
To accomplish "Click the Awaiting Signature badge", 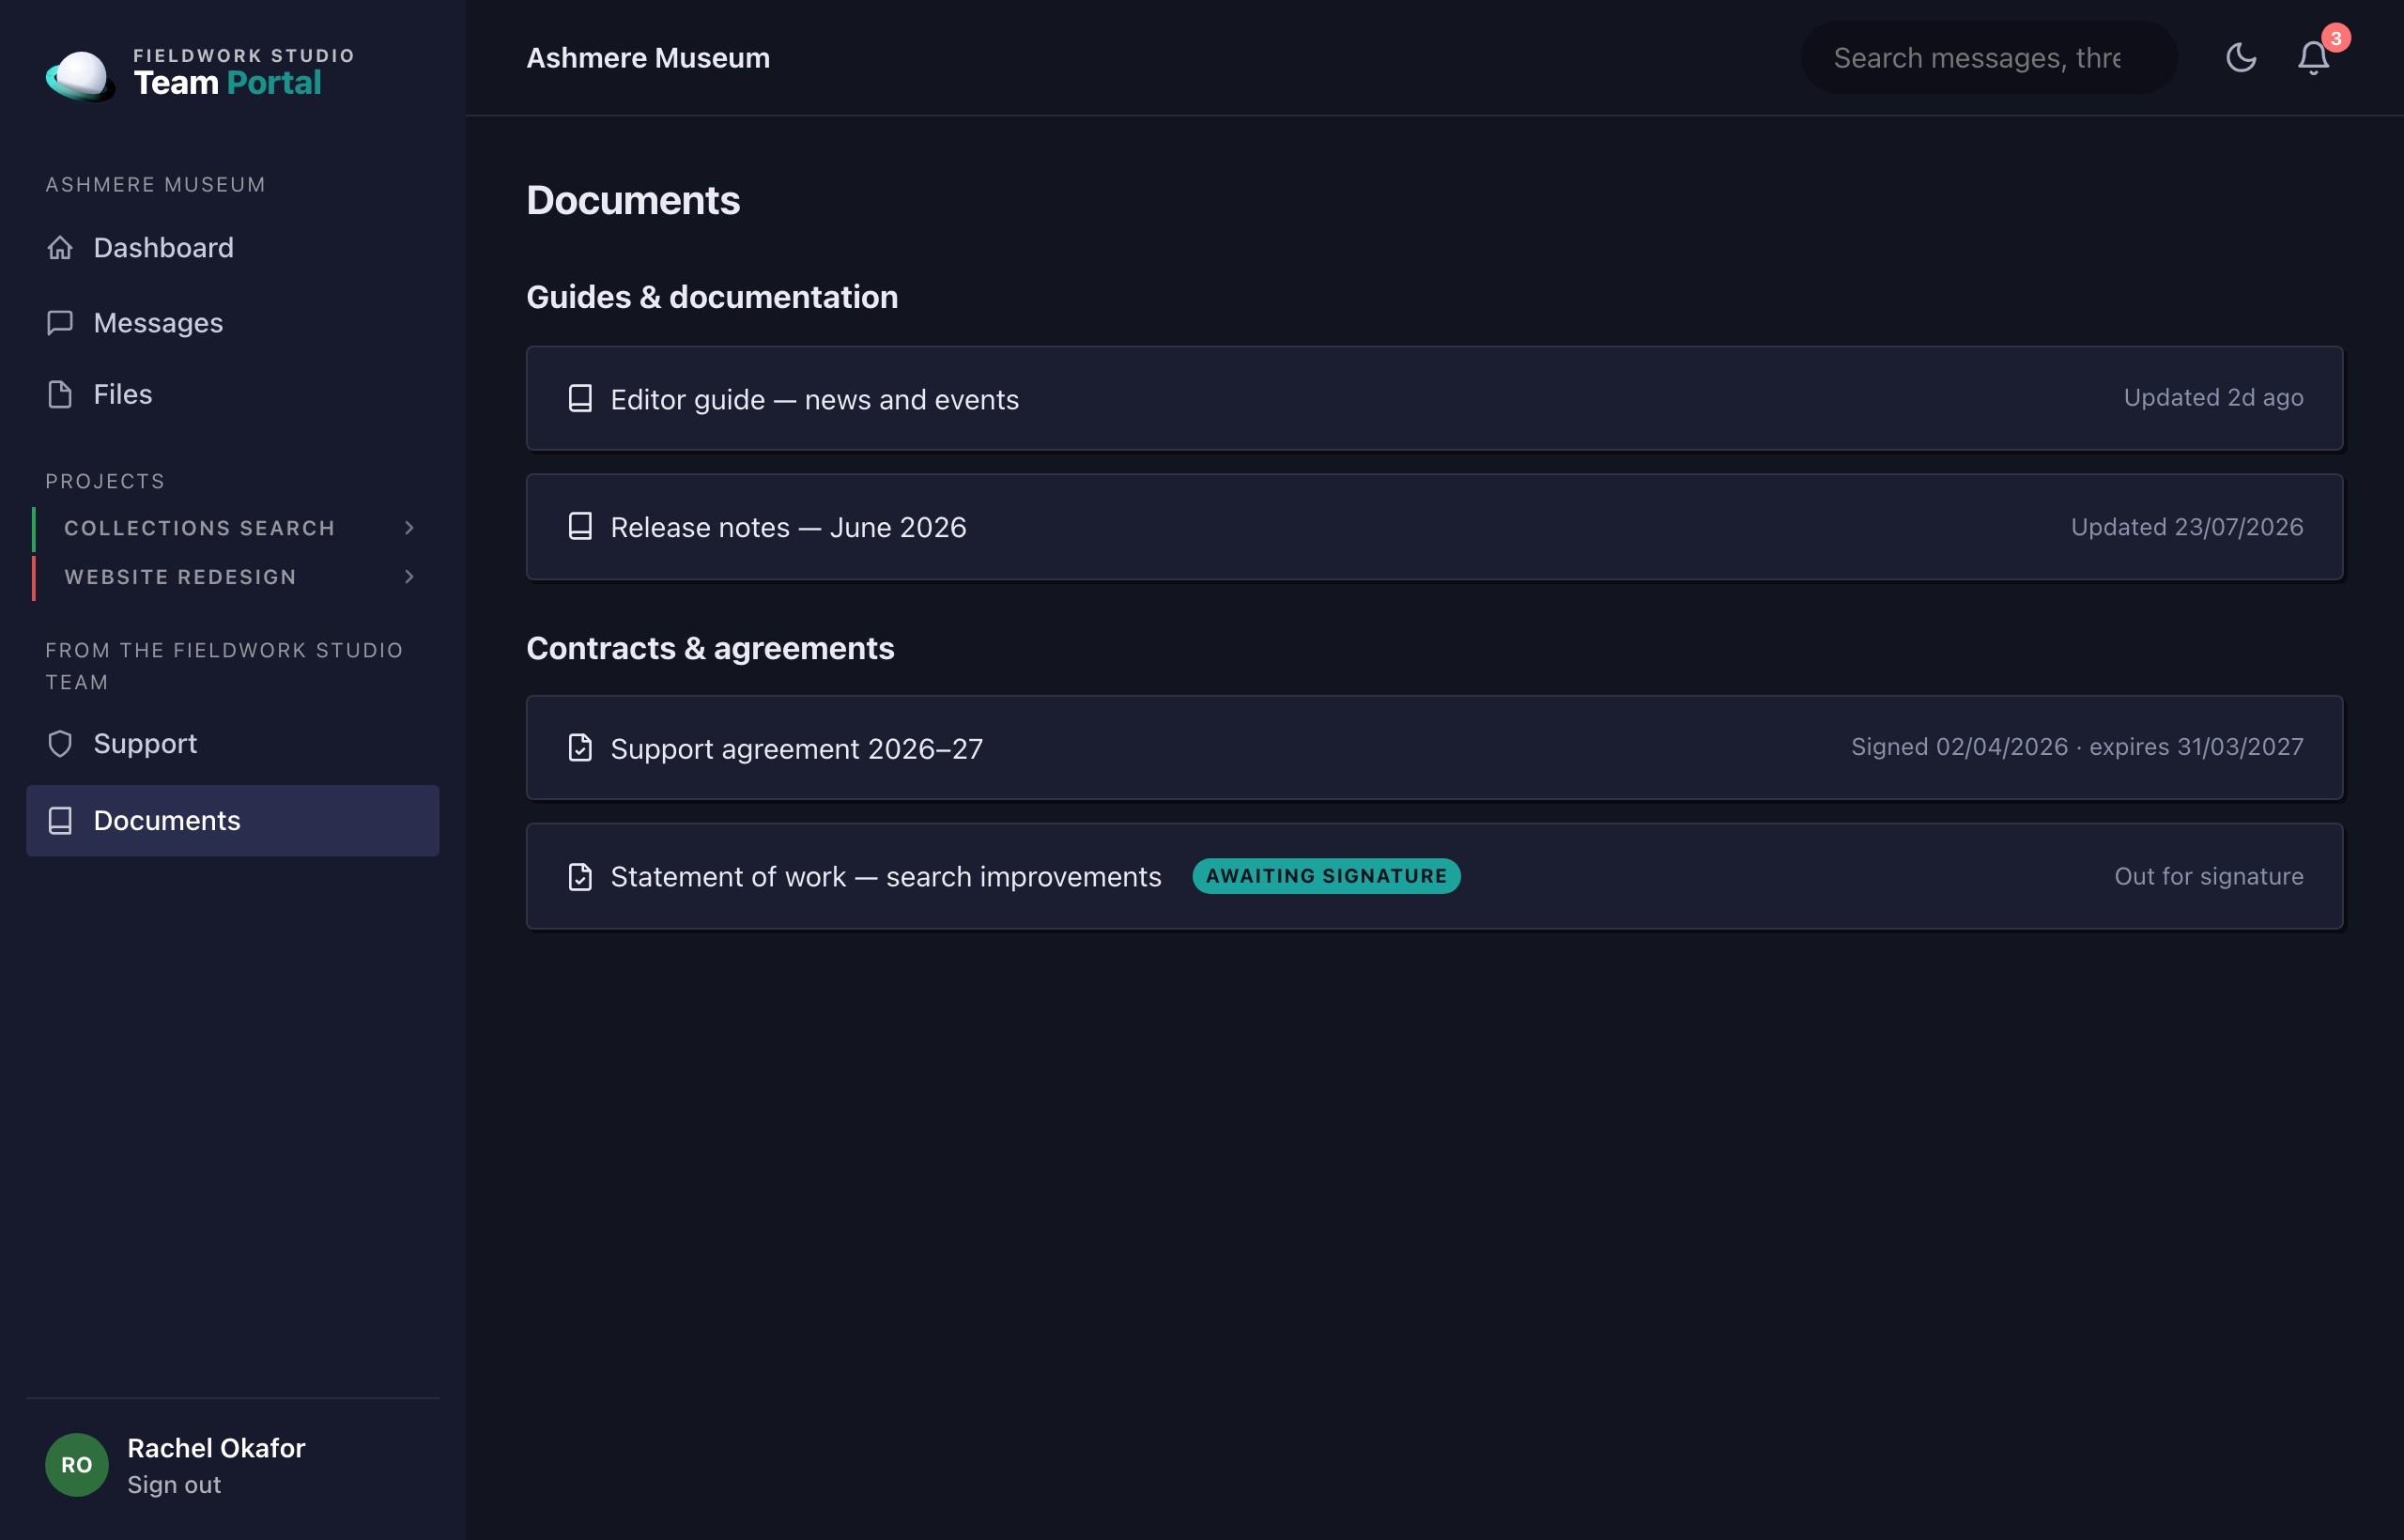I will (1326, 875).
